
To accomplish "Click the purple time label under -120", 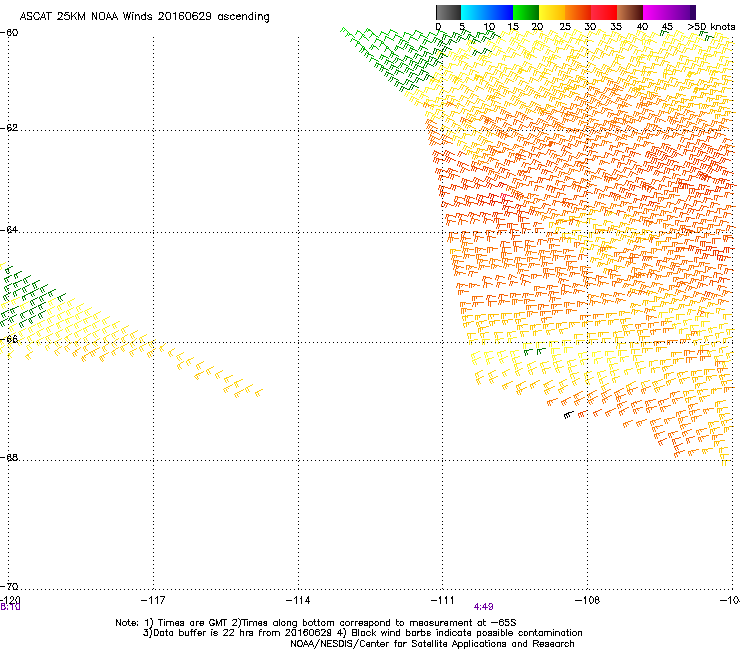I will click(10, 607).
